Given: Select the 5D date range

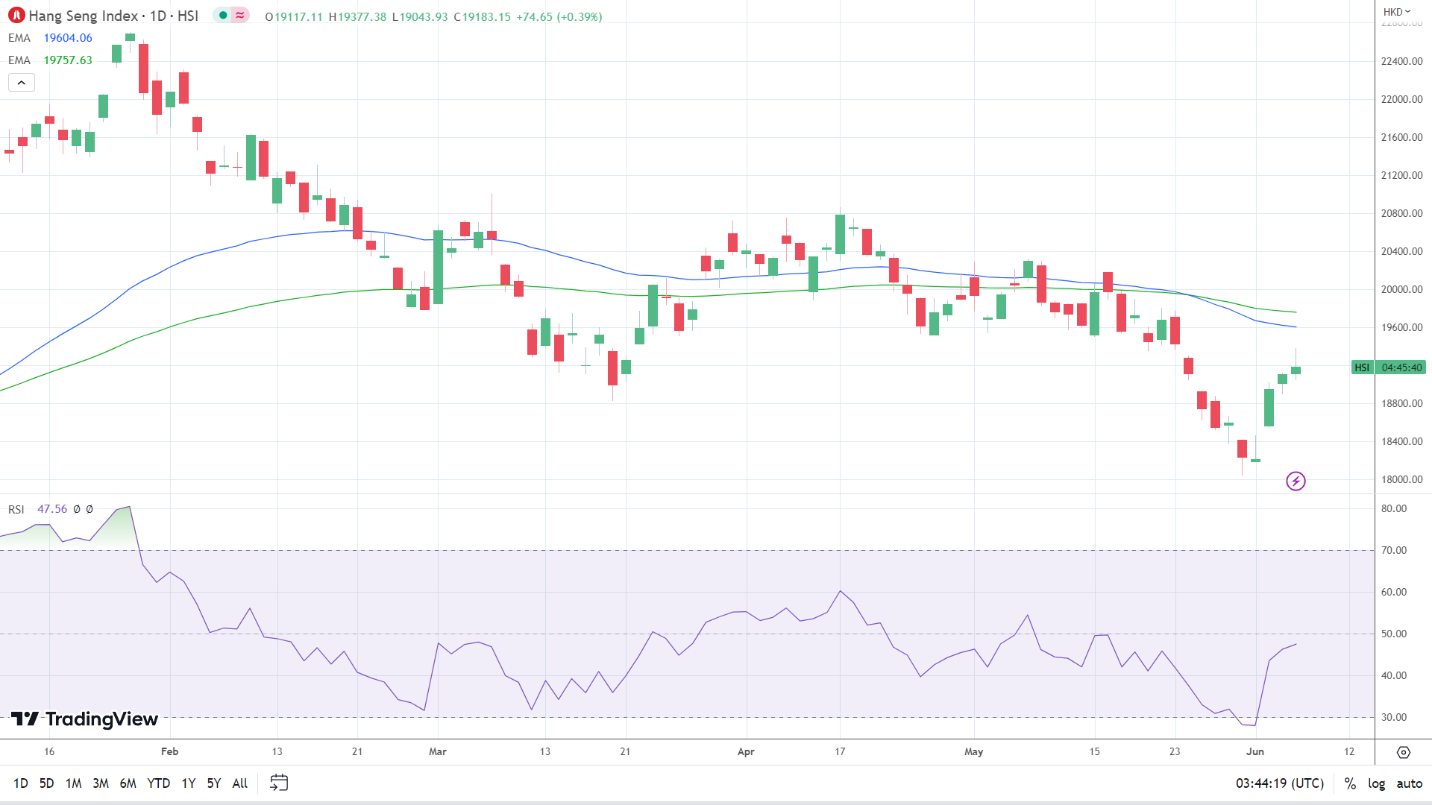Looking at the screenshot, I should pyautogui.click(x=46, y=783).
